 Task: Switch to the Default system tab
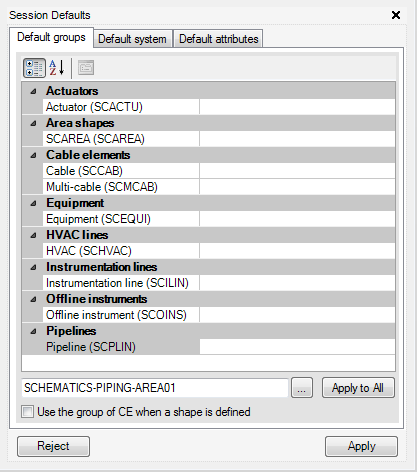click(x=133, y=39)
